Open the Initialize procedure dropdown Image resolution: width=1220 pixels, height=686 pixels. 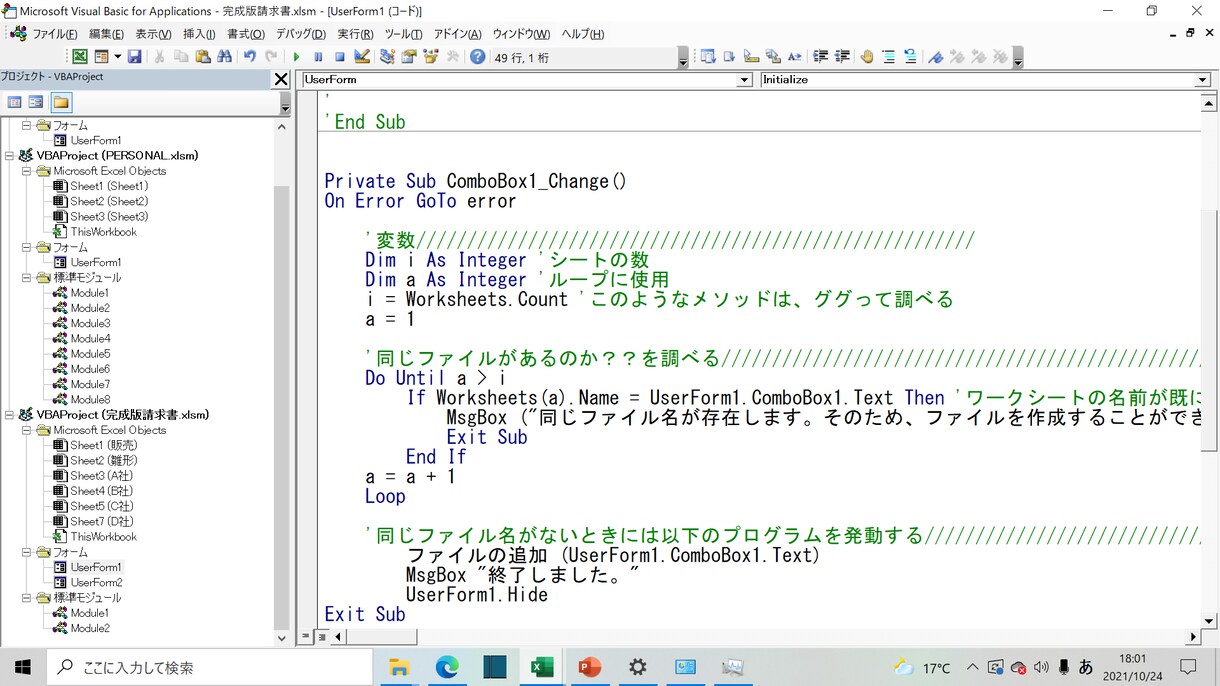point(1202,80)
